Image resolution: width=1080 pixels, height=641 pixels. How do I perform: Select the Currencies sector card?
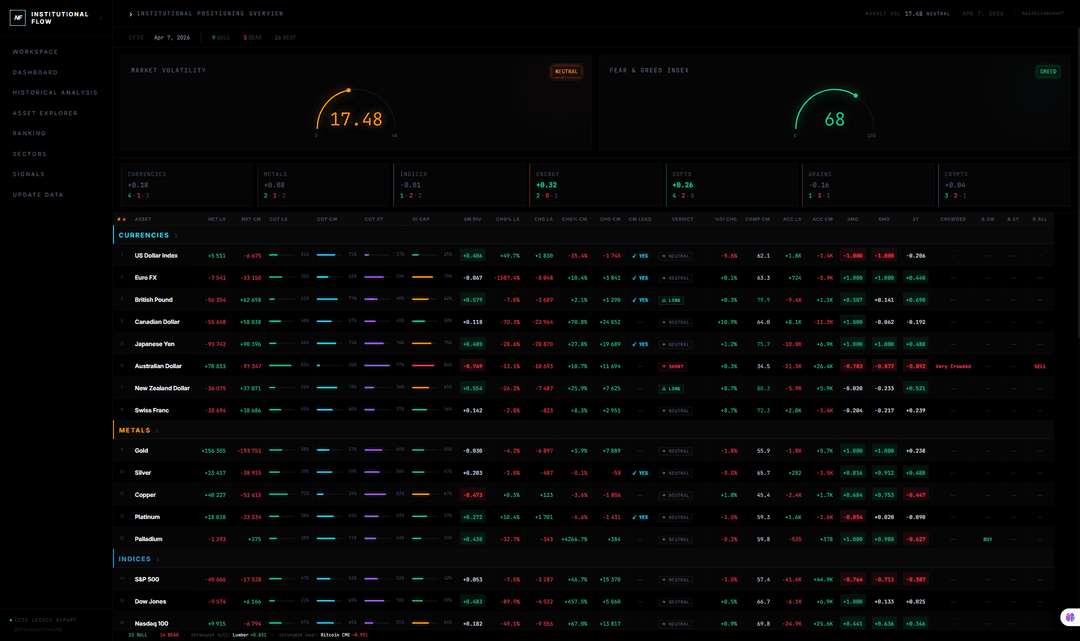tap(186, 185)
